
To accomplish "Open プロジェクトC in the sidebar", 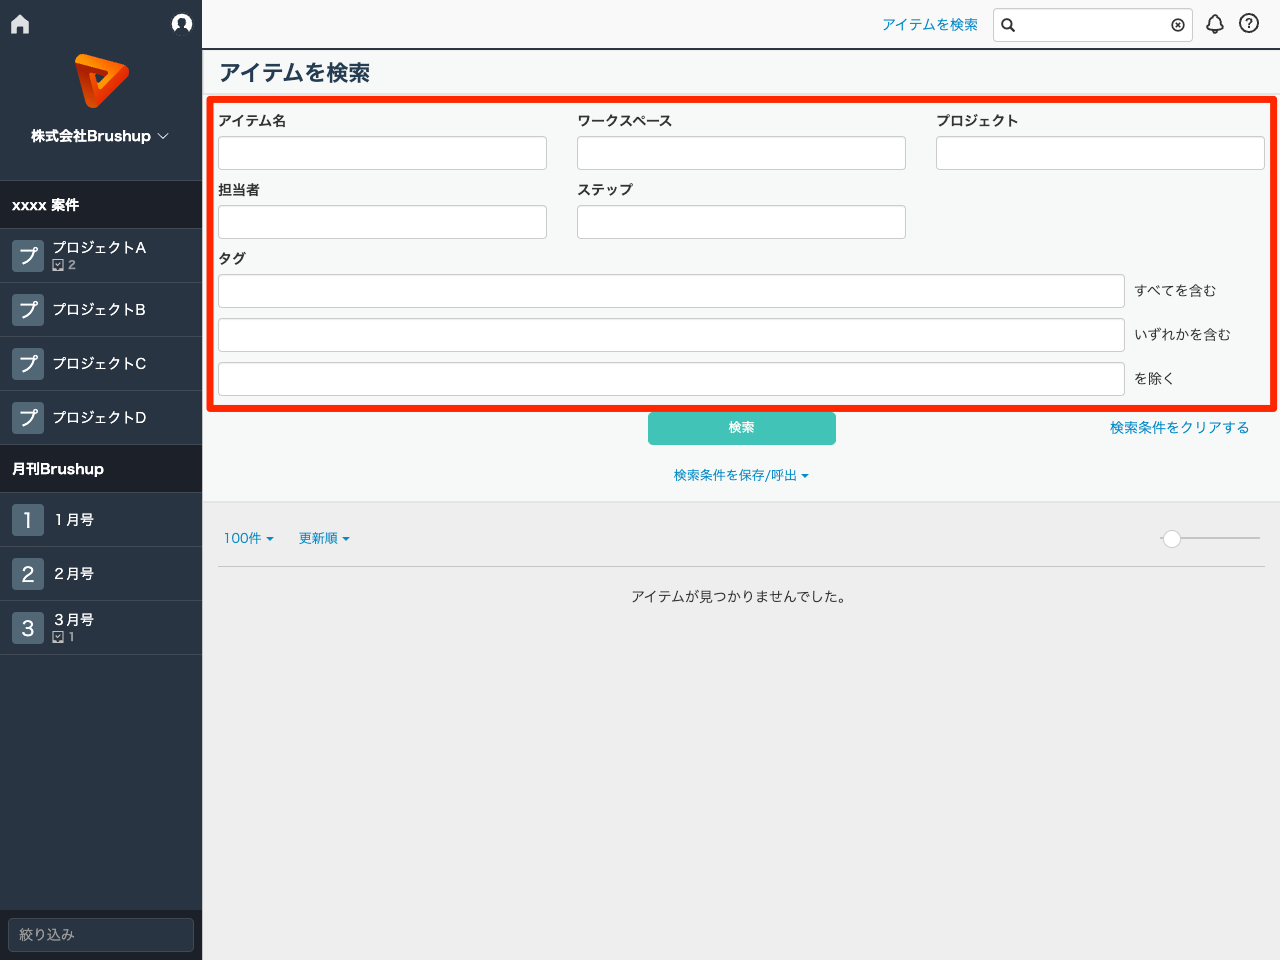I will (101, 364).
